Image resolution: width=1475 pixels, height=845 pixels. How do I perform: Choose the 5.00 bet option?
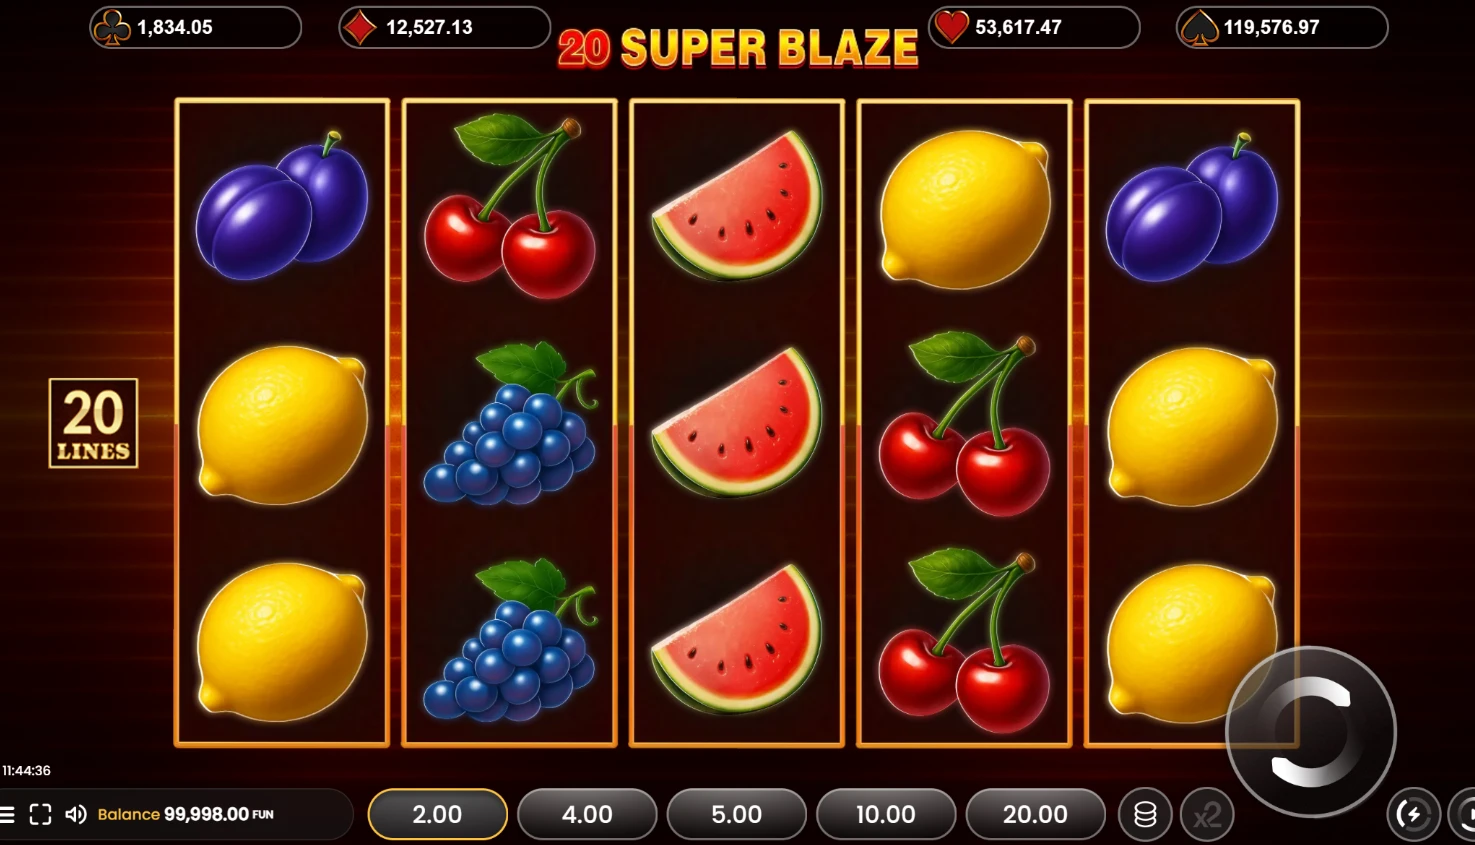tap(737, 814)
